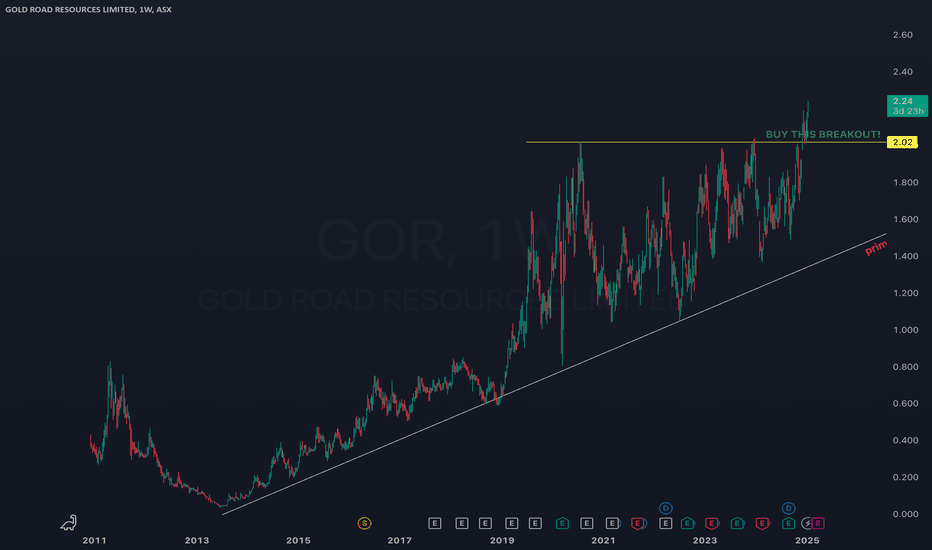This screenshot has width=932, height=550.
Task: Click the 2019 time axis label
Action: [x=502, y=540]
